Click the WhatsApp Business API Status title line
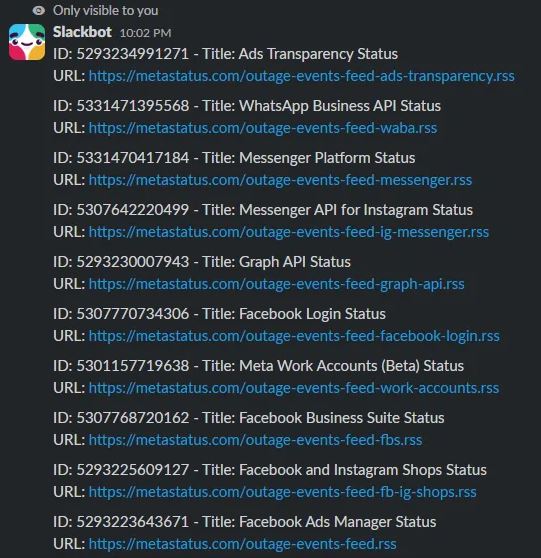The height and width of the screenshot is (558, 541). (247, 106)
